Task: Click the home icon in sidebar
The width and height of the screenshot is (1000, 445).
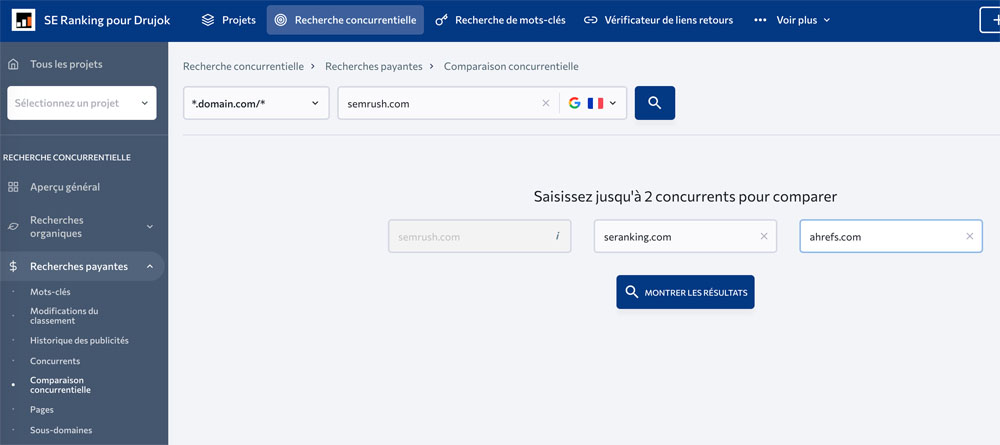Action: coord(13,64)
